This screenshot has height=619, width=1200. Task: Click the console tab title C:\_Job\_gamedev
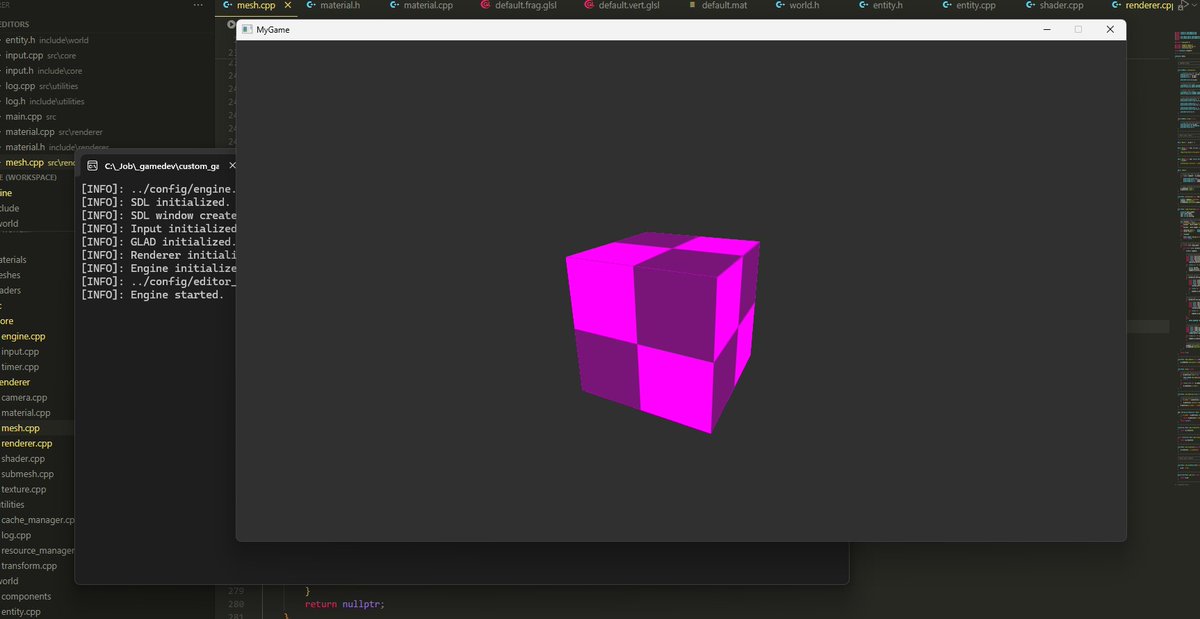click(161, 166)
